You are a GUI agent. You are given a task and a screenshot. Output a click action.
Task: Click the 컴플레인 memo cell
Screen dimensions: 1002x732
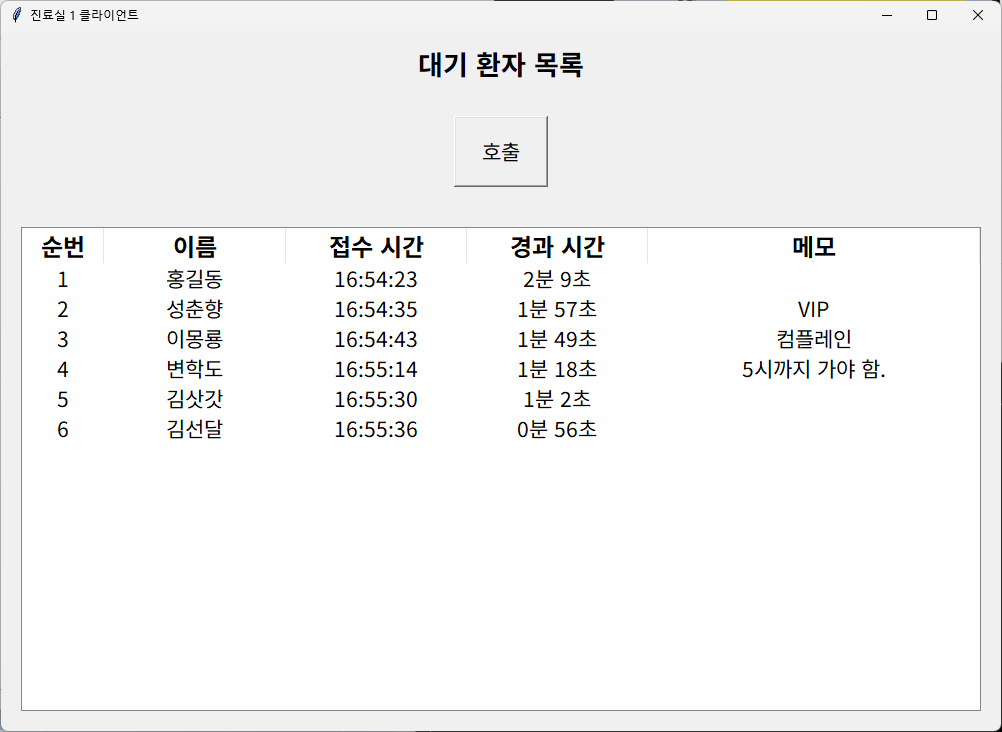point(813,340)
